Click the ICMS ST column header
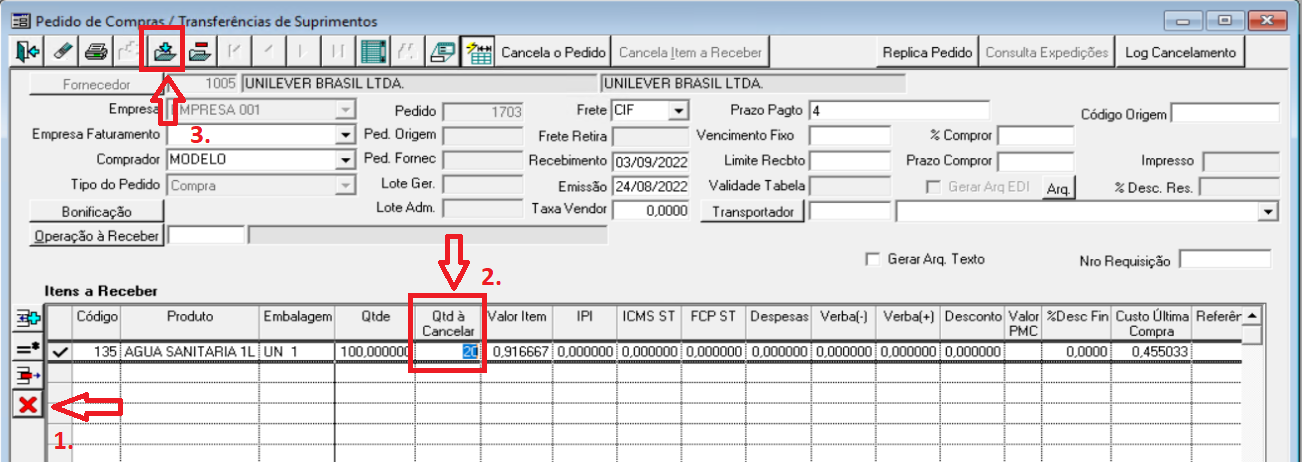Image resolution: width=1302 pixels, height=462 pixels. pyautogui.click(x=648, y=323)
